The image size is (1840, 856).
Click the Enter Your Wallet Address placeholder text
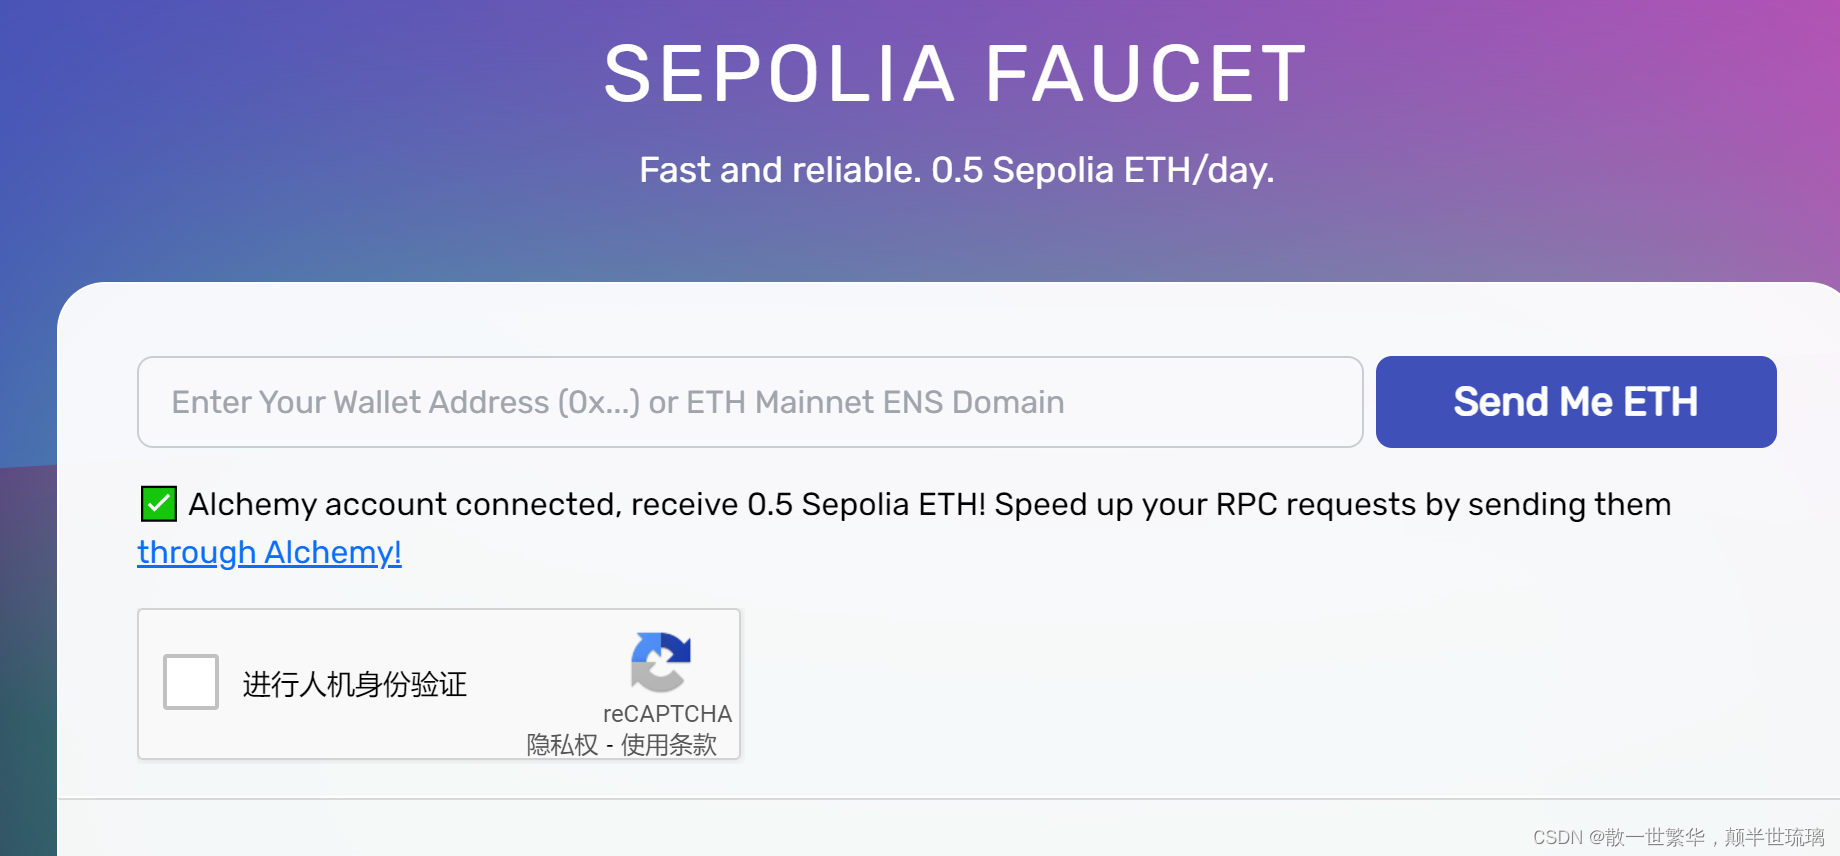click(x=405, y=402)
